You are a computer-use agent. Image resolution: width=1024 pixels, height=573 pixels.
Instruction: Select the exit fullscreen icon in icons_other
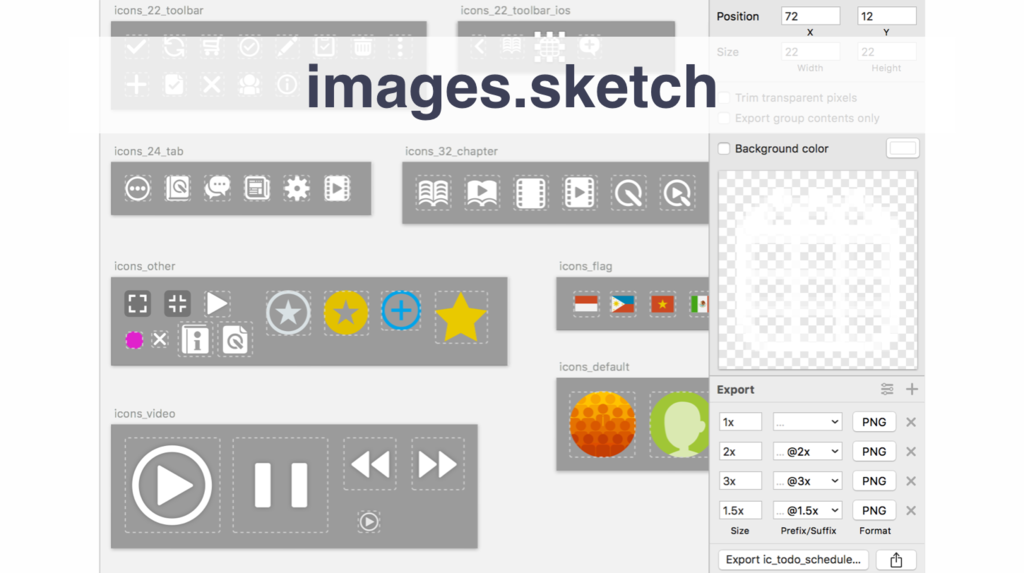(x=177, y=303)
